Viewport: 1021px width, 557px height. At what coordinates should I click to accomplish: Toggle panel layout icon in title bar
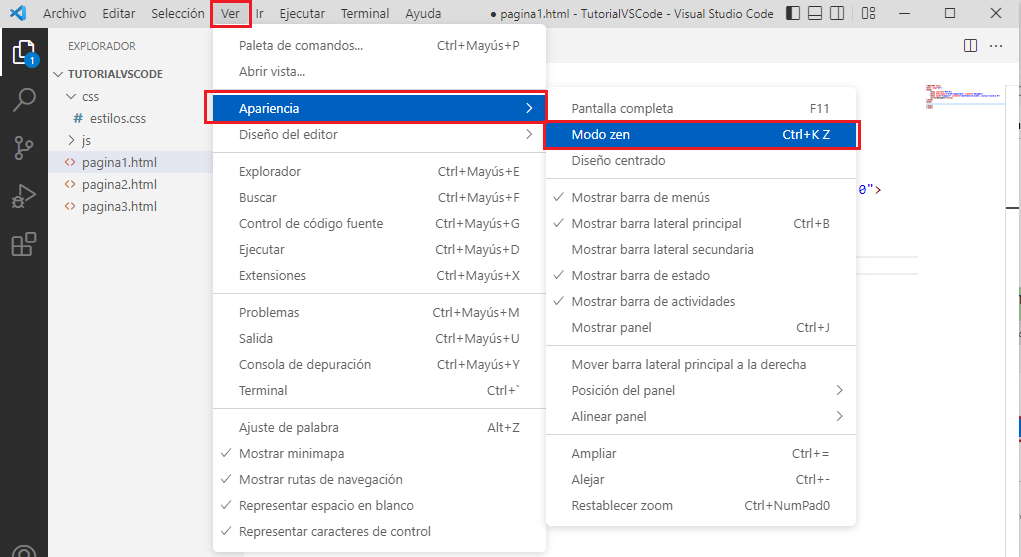pyautogui.click(x=815, y=13)
